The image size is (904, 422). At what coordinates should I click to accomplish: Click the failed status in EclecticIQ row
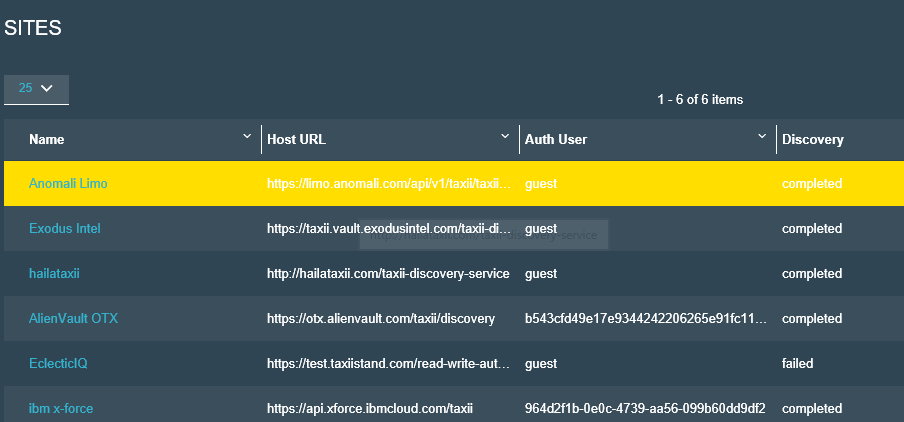[797, 364]
